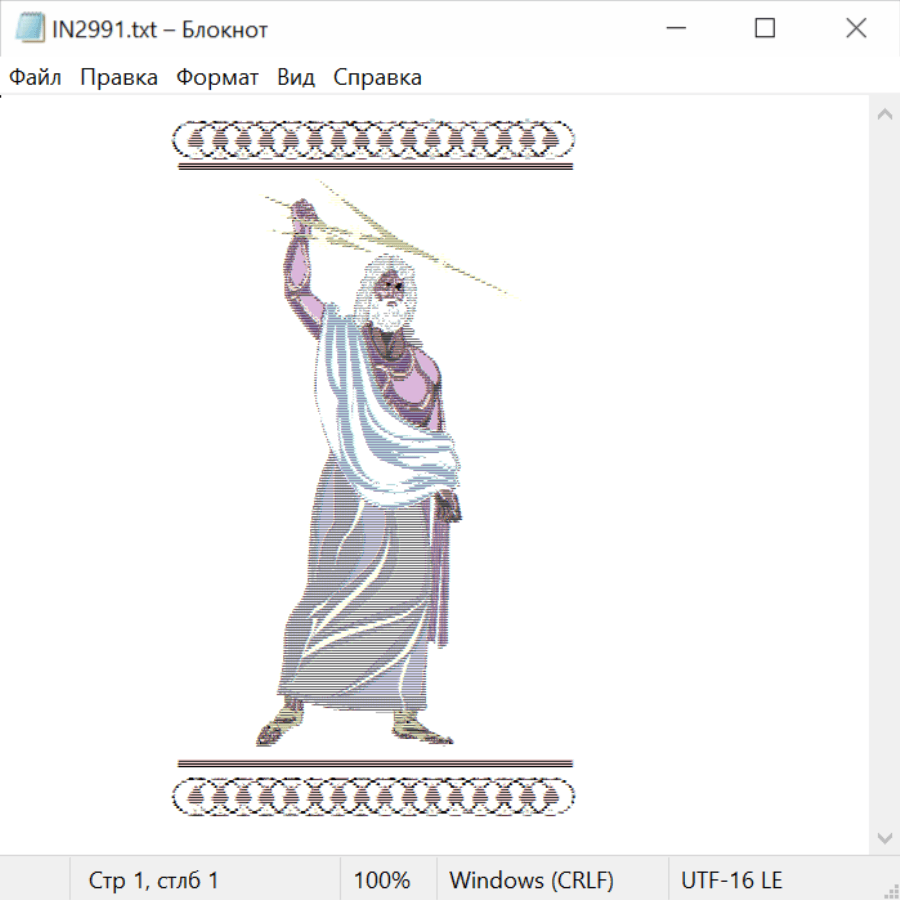Click the top ornamental chain border
This screenshot has width=900, height=900.
click(x=374, y=141)
